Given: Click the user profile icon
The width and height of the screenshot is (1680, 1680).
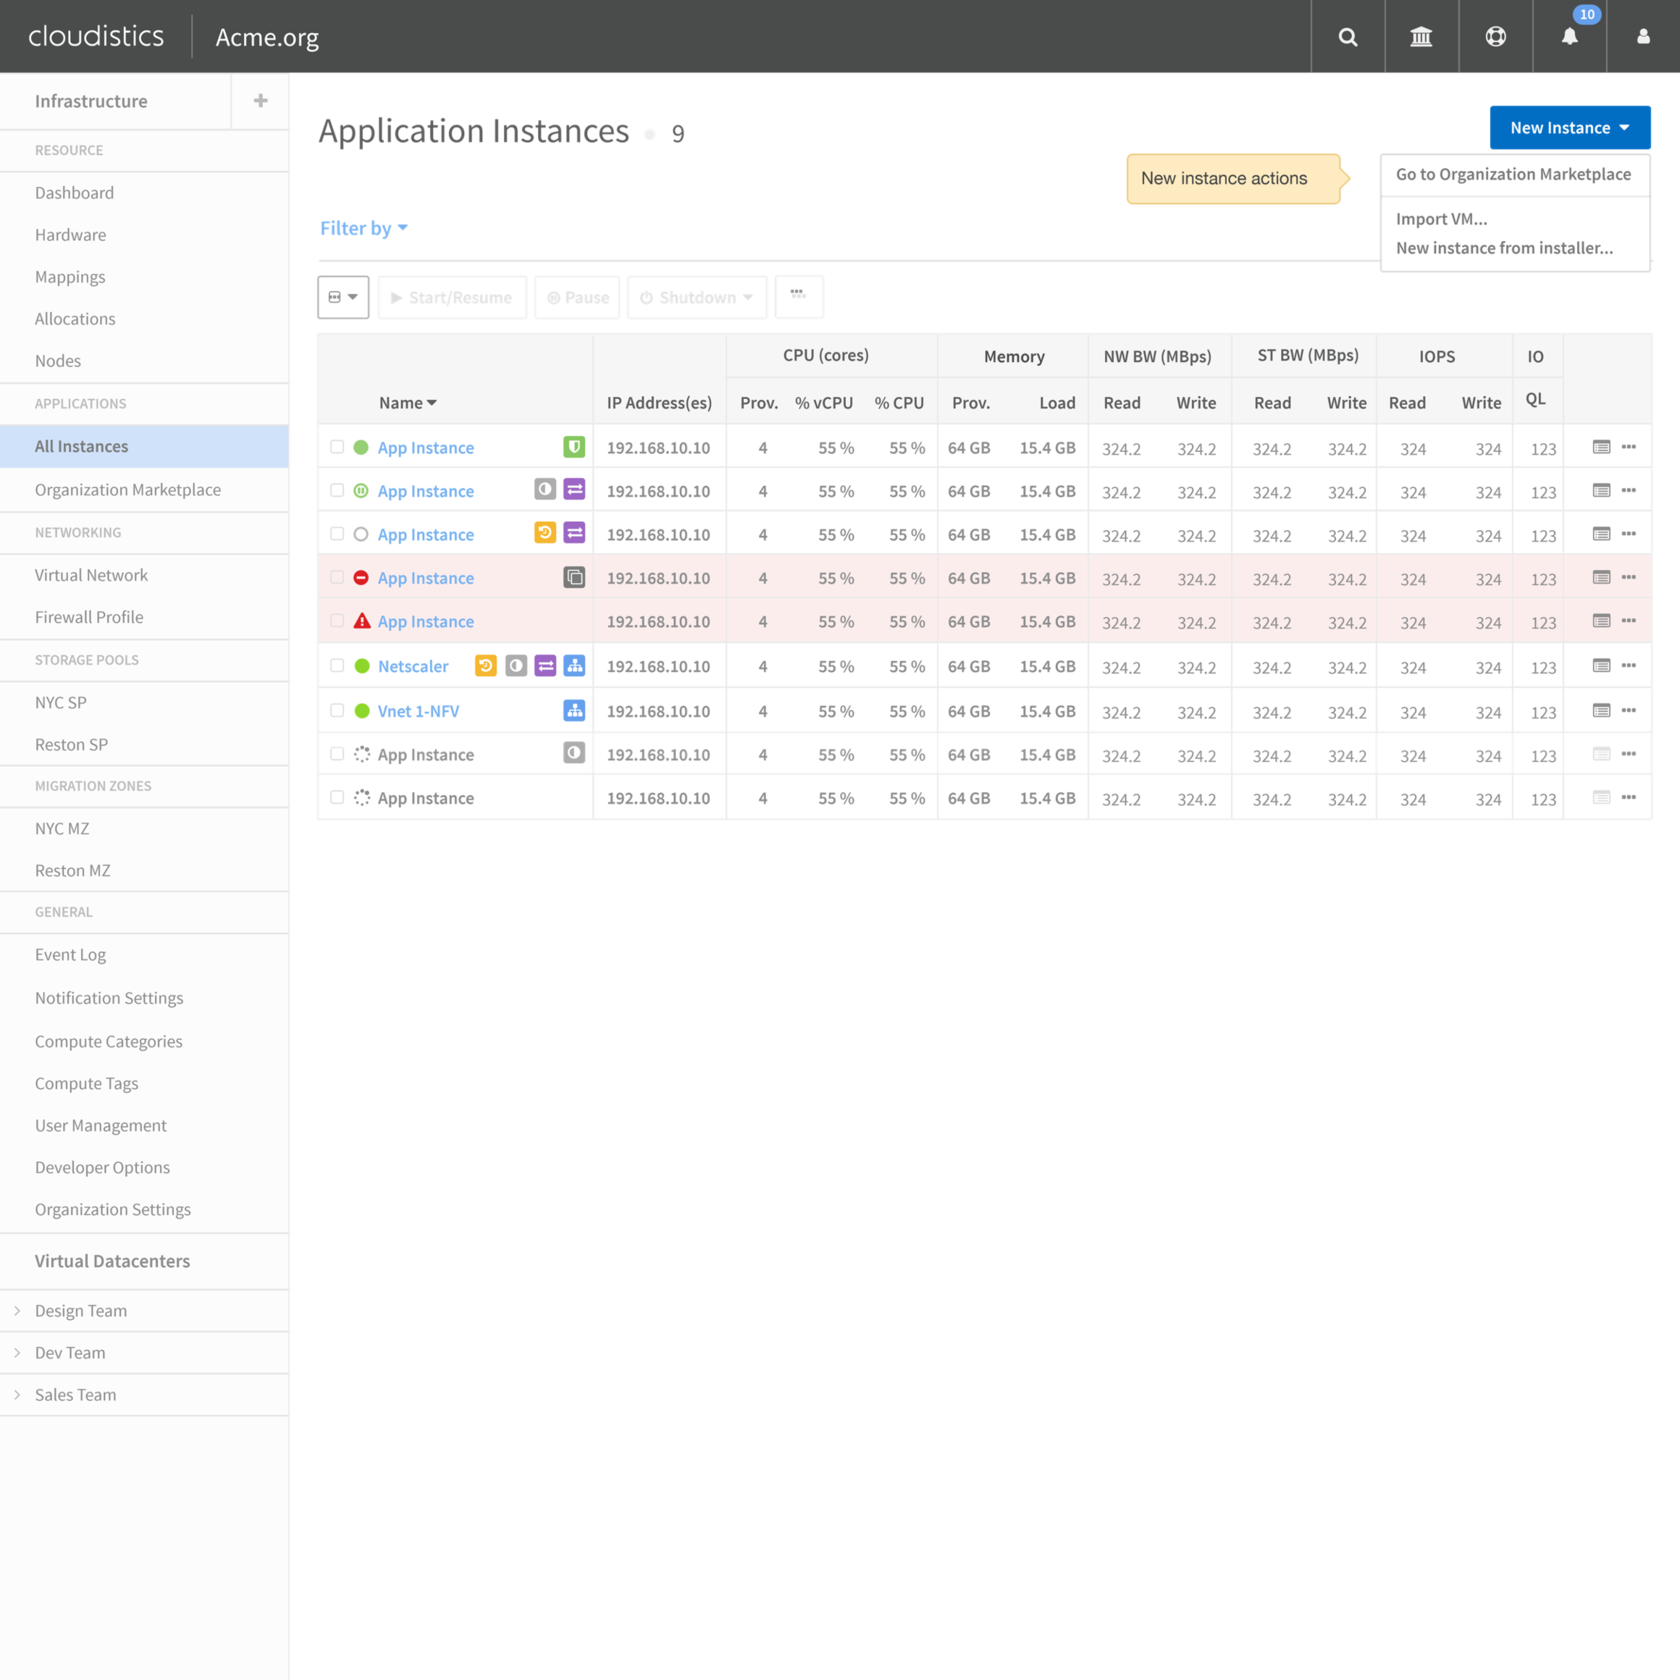Looking at the screenshot, I should tap(1643, 37).
